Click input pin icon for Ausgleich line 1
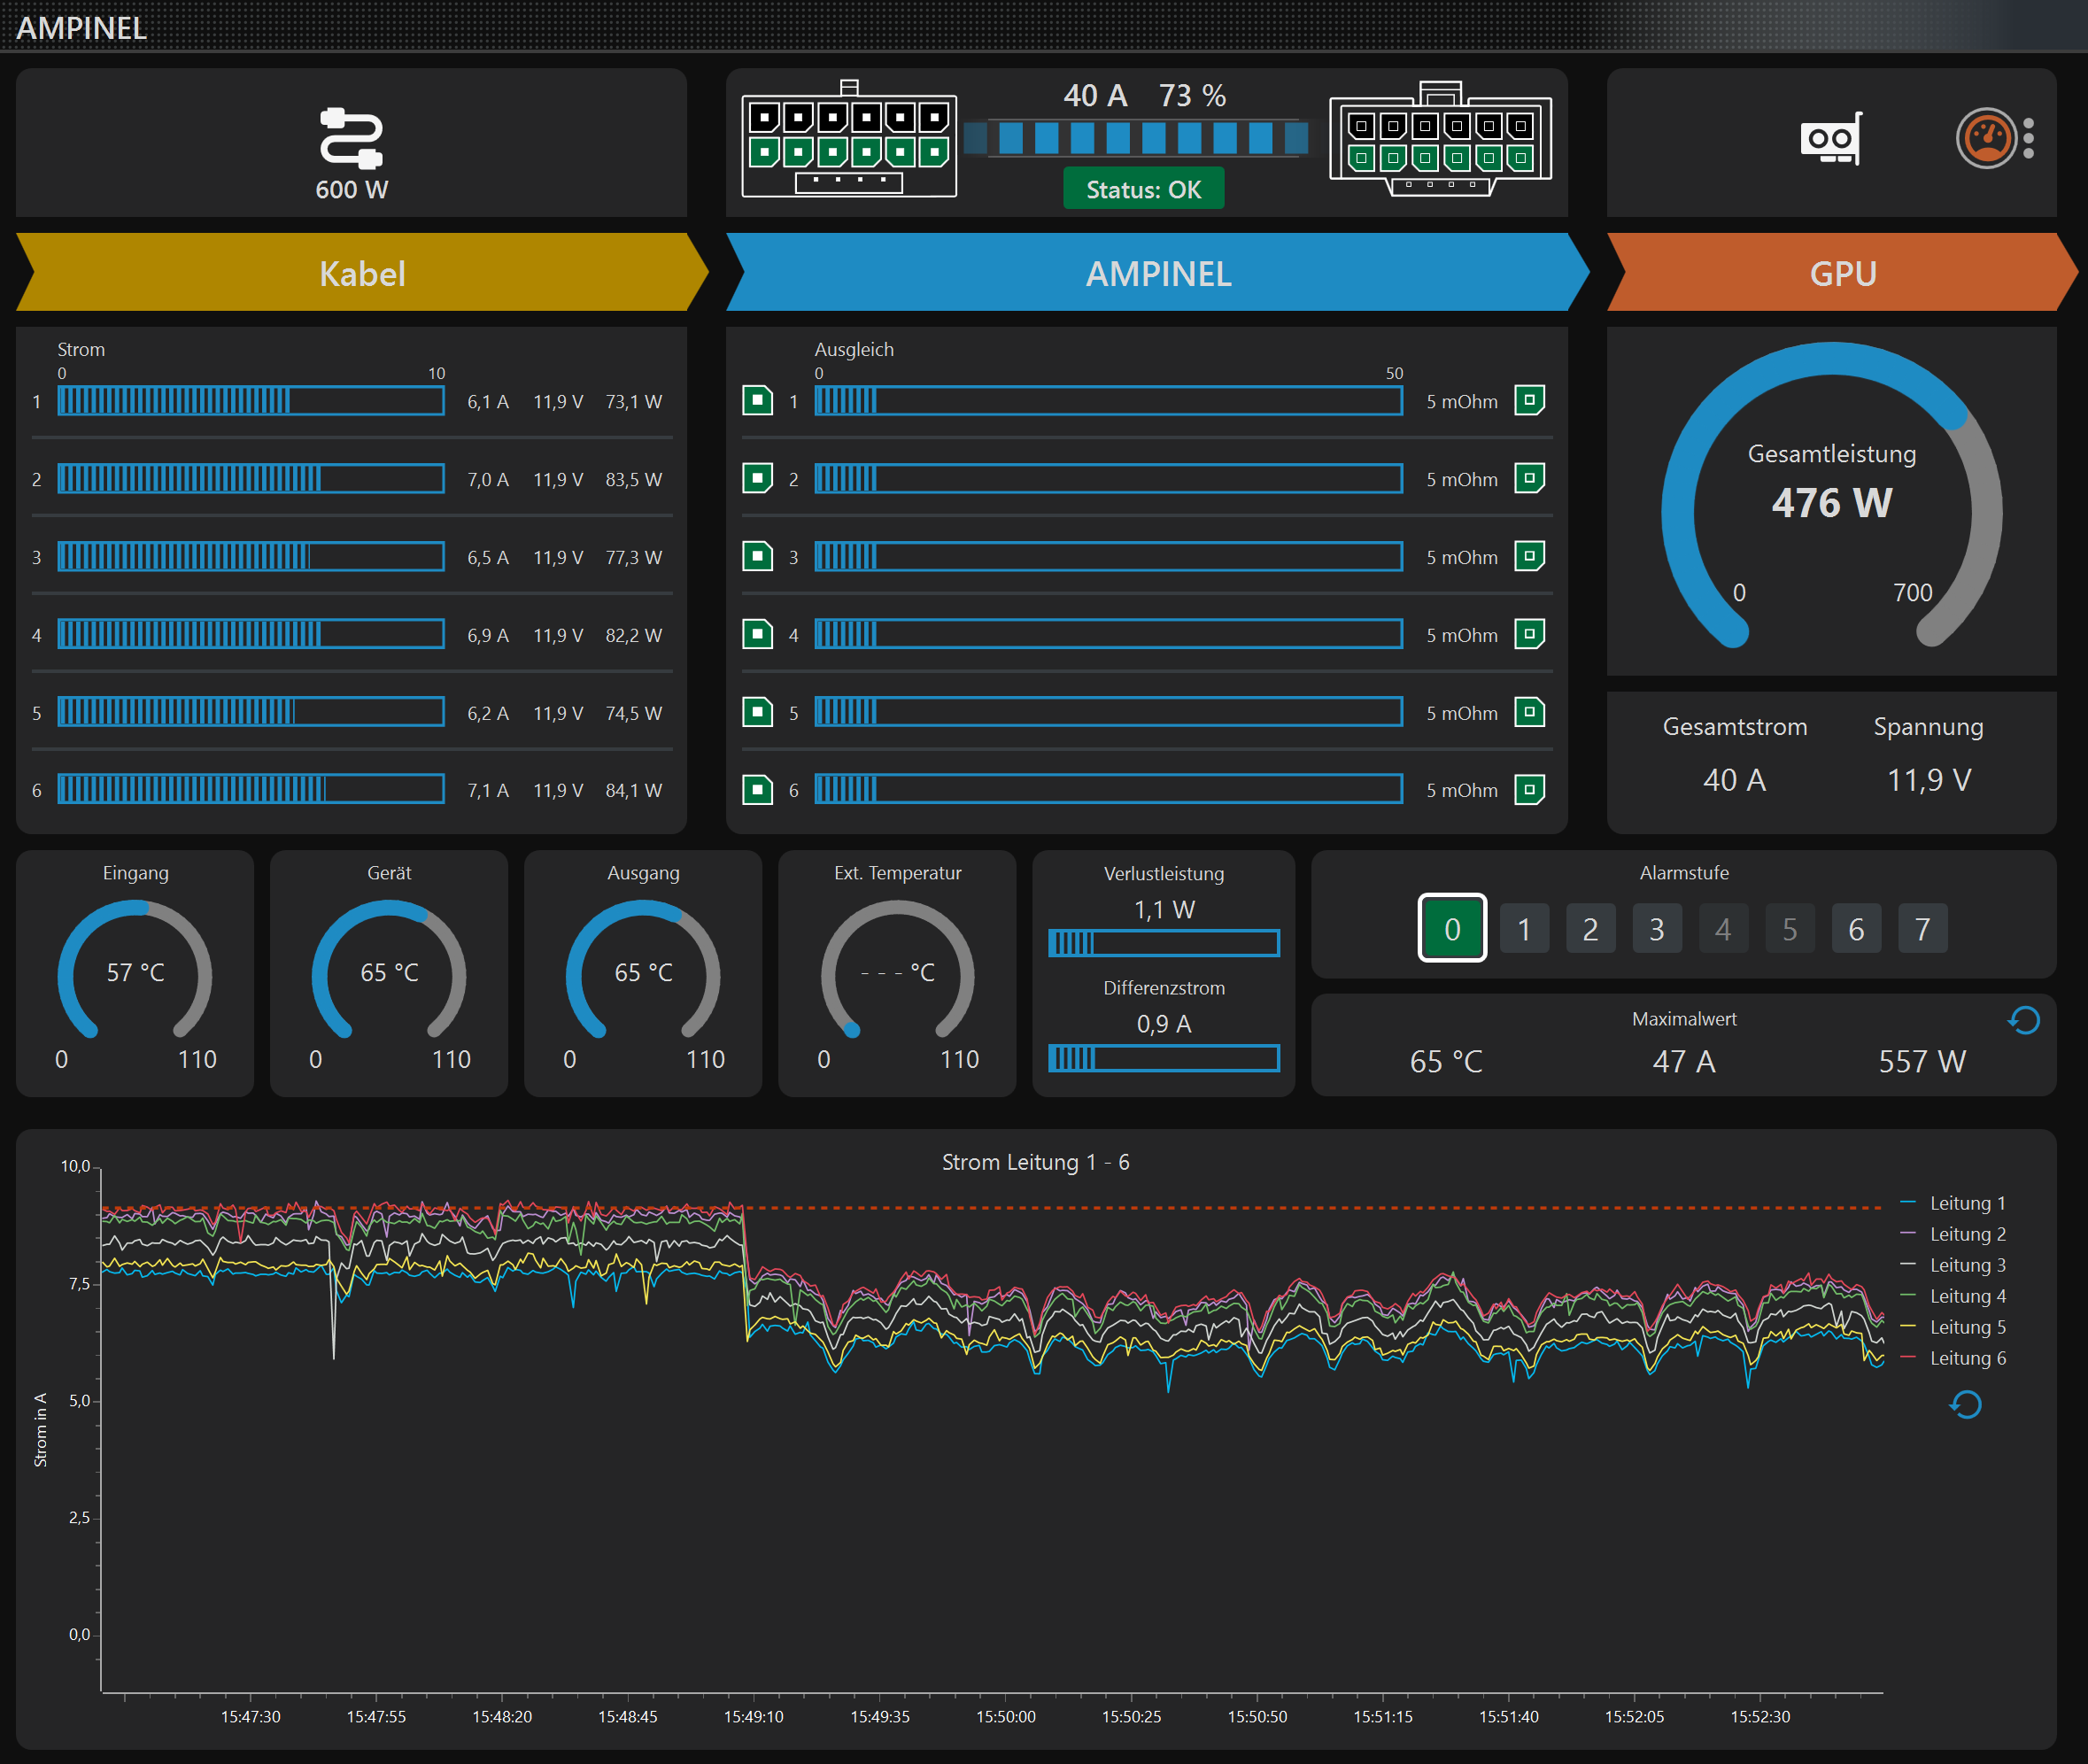The width and height of the screenshot is (2088, 1764). click(x=757, y=401)
